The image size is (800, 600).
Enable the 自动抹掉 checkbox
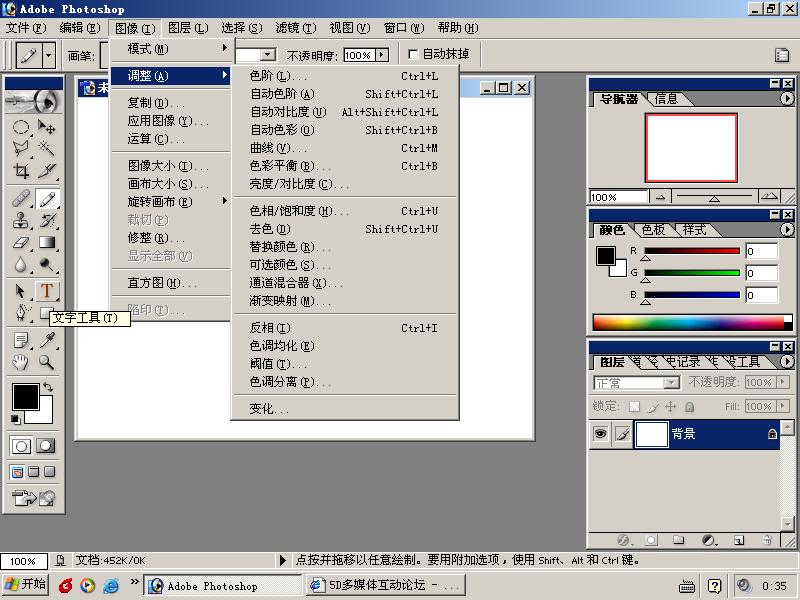[413, 54]
